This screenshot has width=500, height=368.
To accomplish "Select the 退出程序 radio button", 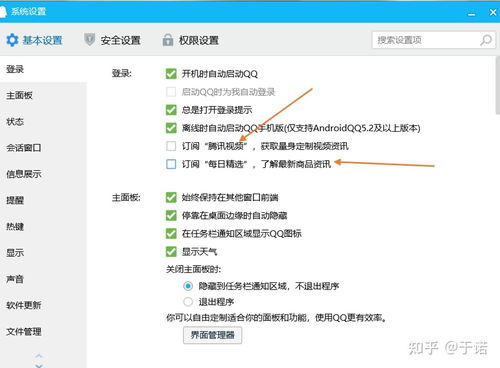I will pyautogui.click(x=188, y=302).
